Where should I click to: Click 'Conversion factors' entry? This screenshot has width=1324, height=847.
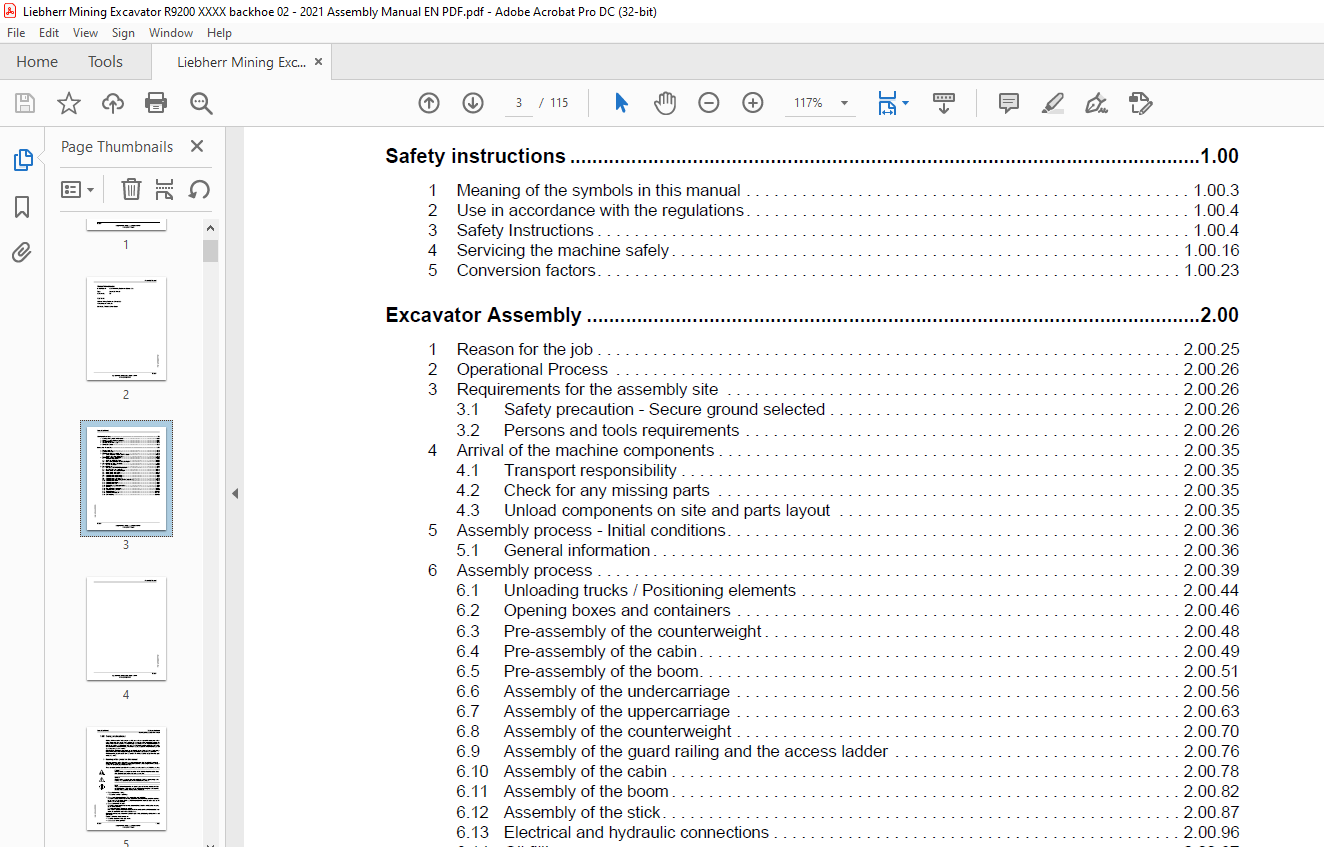(x=526, y=270)
